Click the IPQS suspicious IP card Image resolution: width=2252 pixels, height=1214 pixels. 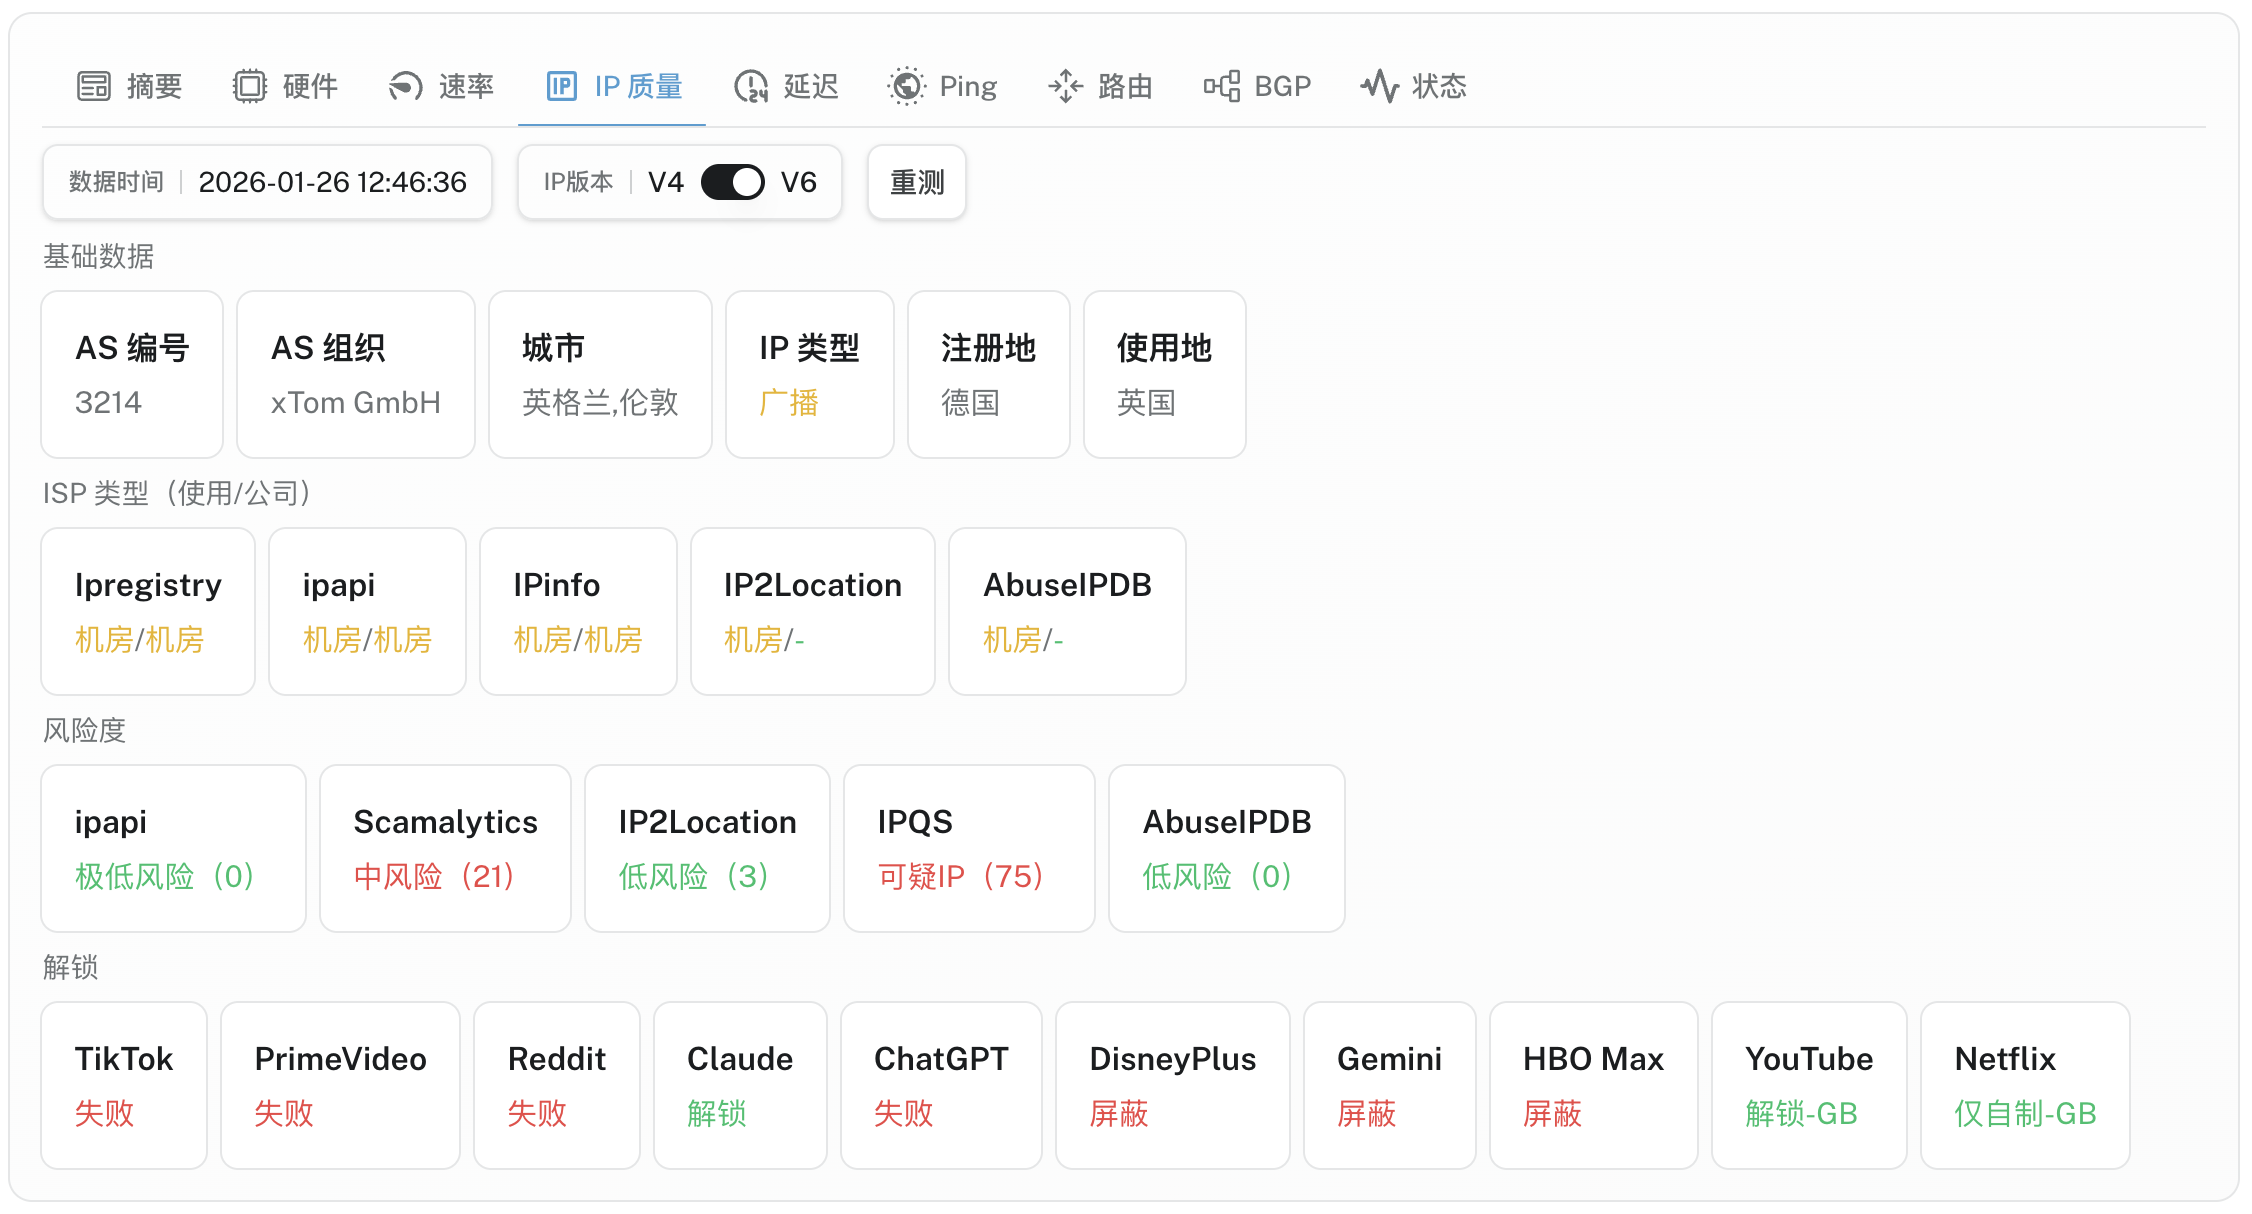[x=968, y=848]
